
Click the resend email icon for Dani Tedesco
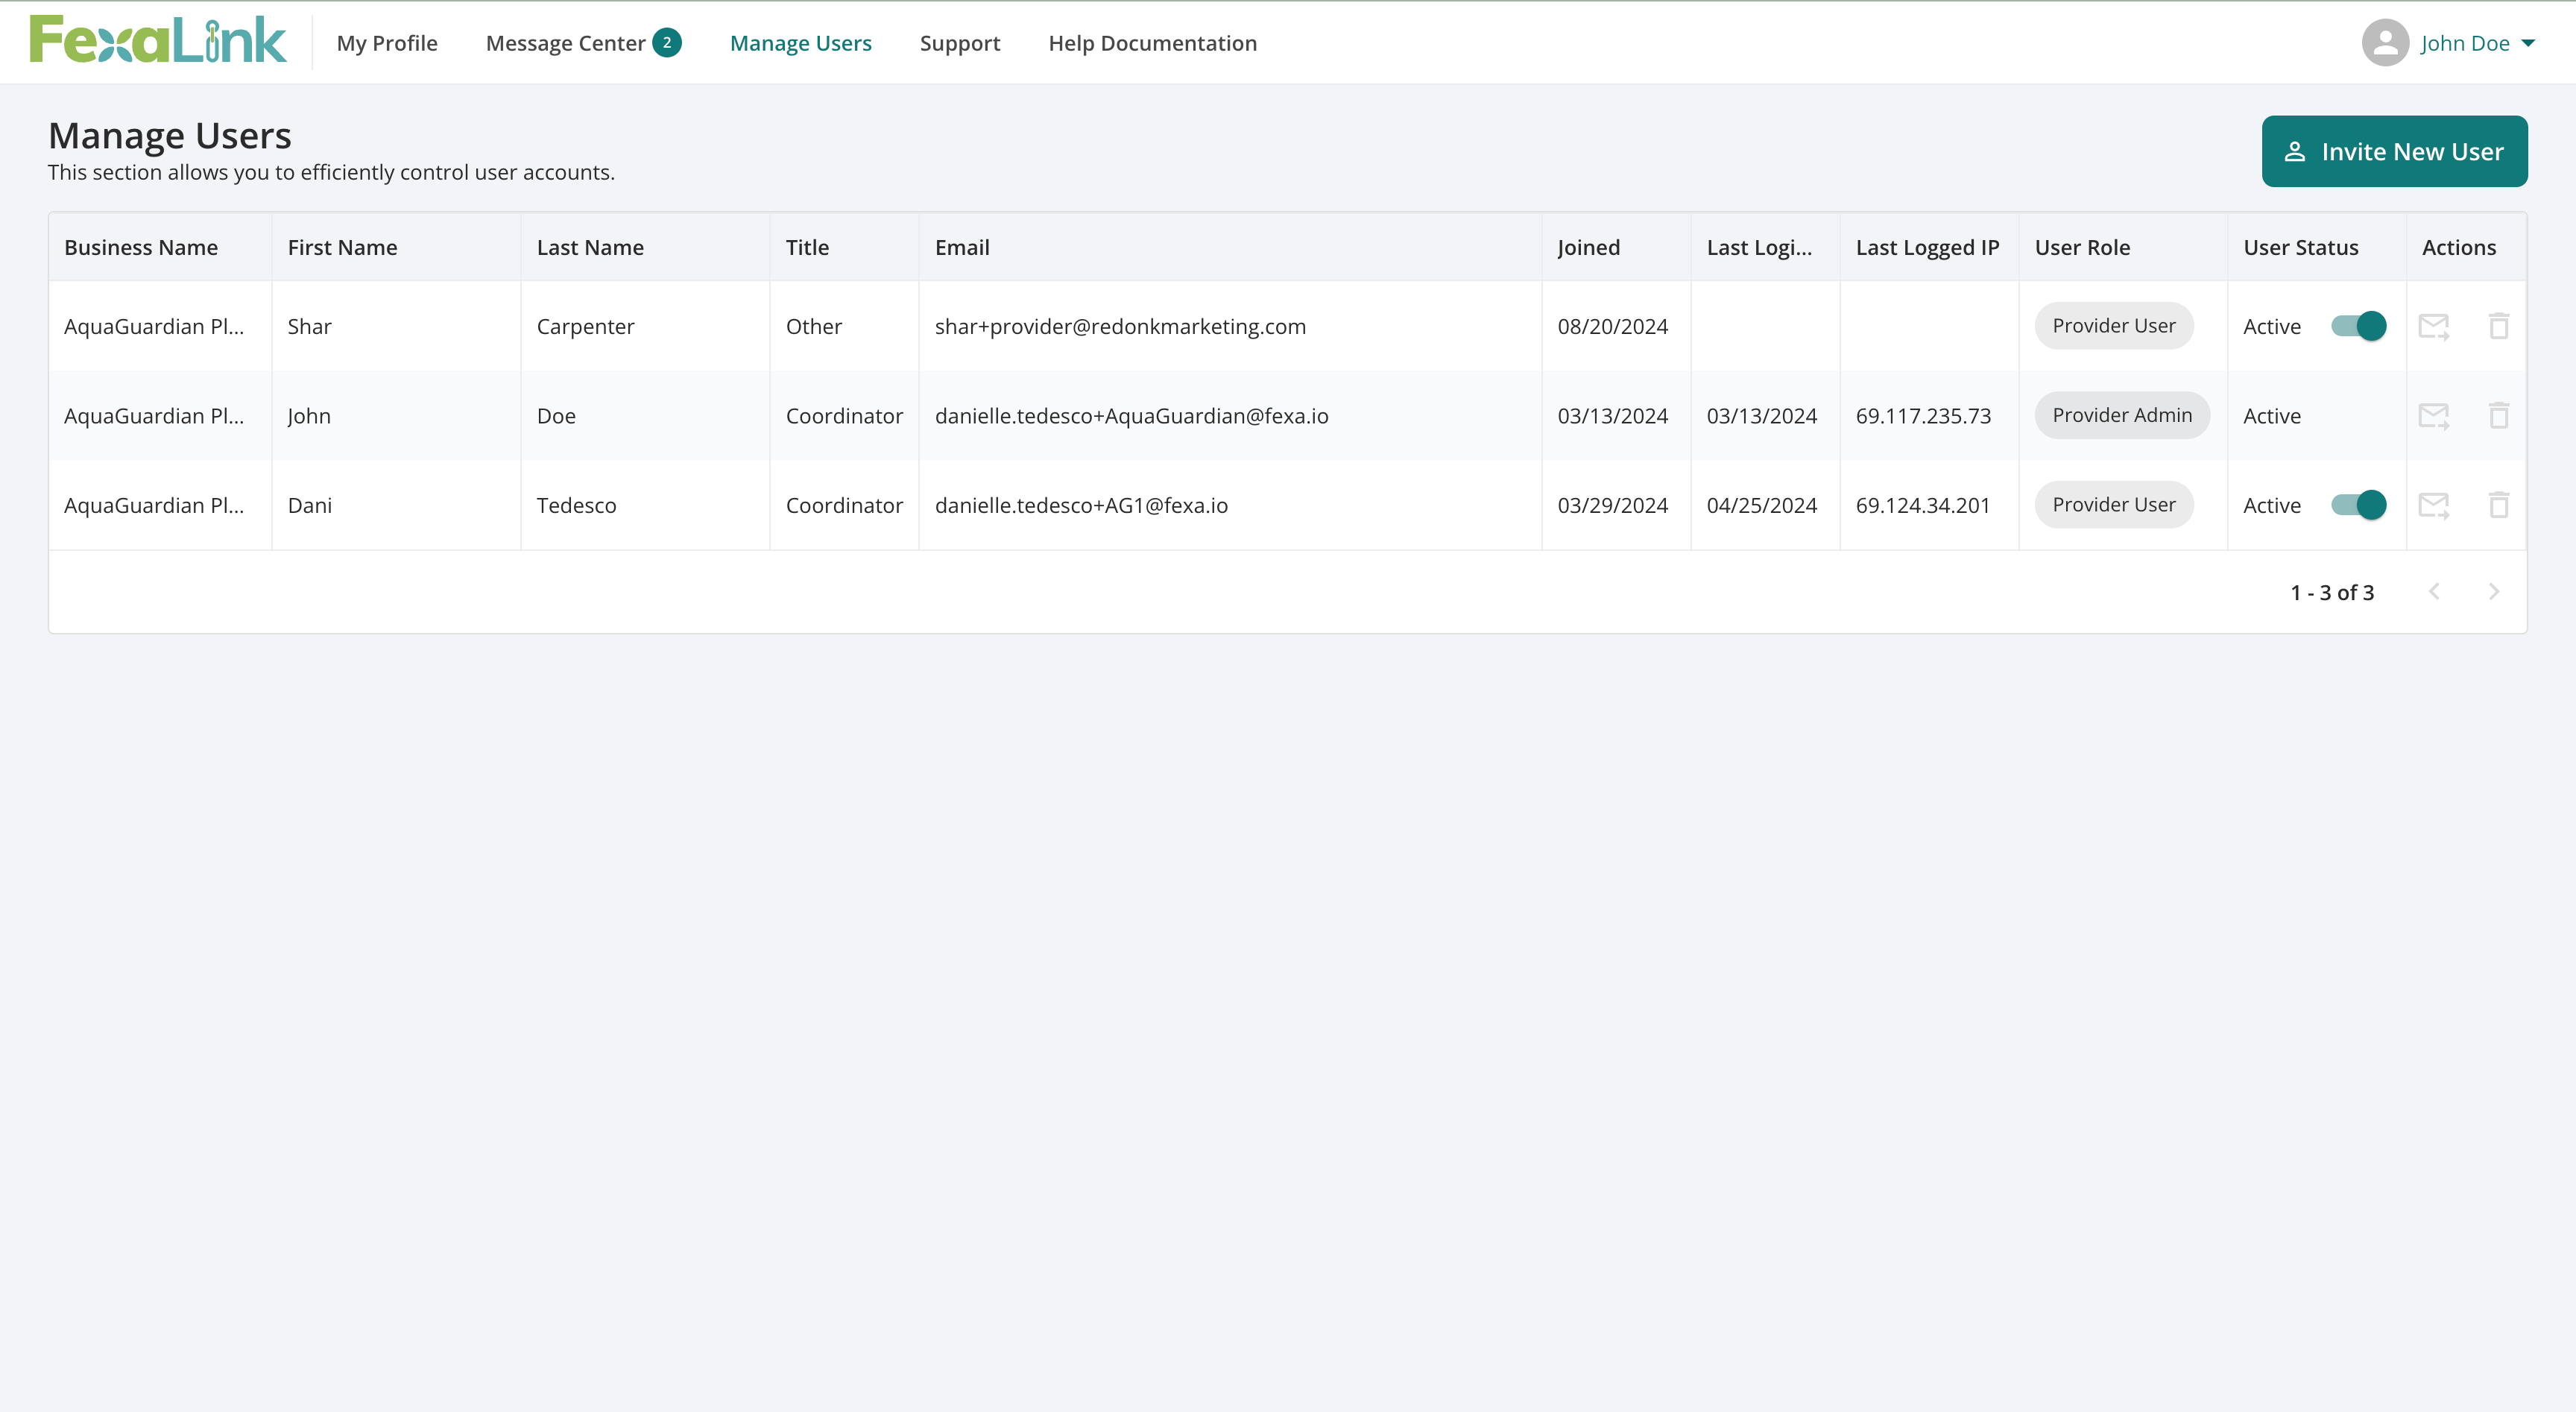pyautogui.click(x=2434, y=505)
